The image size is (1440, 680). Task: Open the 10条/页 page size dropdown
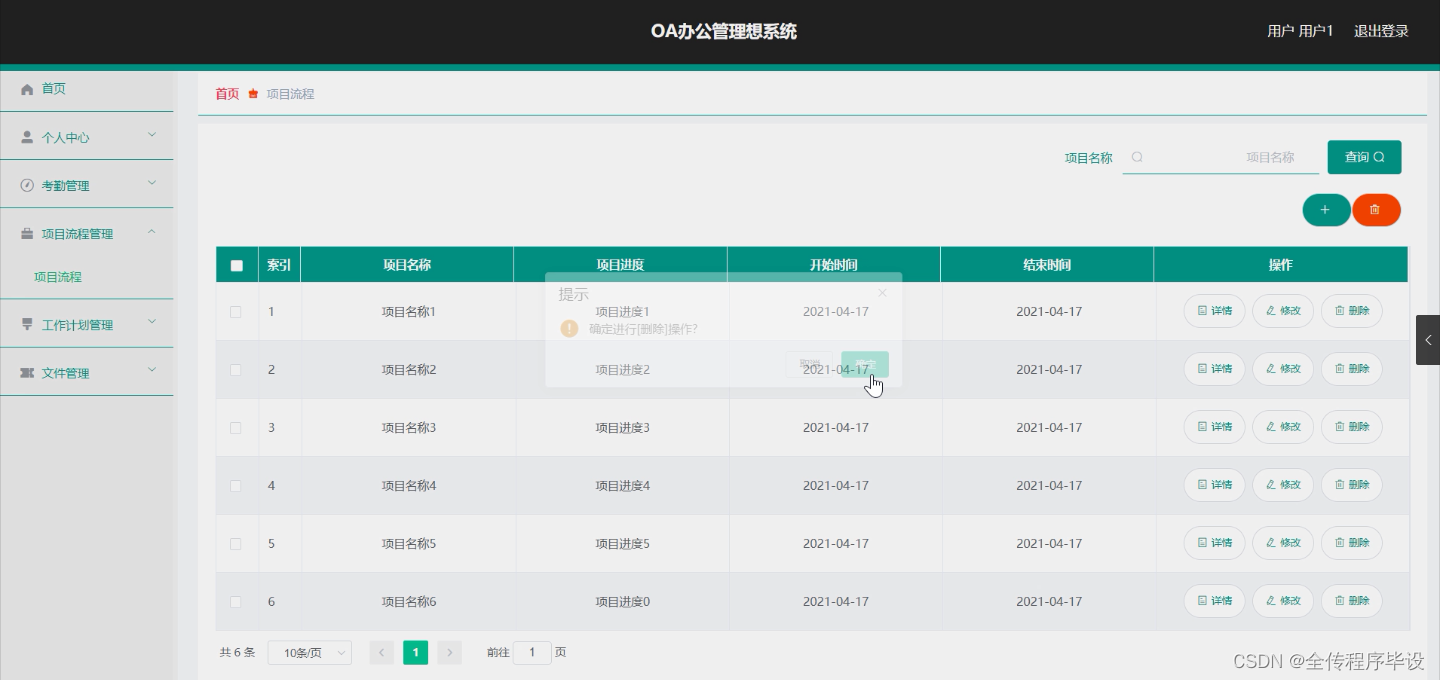309,651
